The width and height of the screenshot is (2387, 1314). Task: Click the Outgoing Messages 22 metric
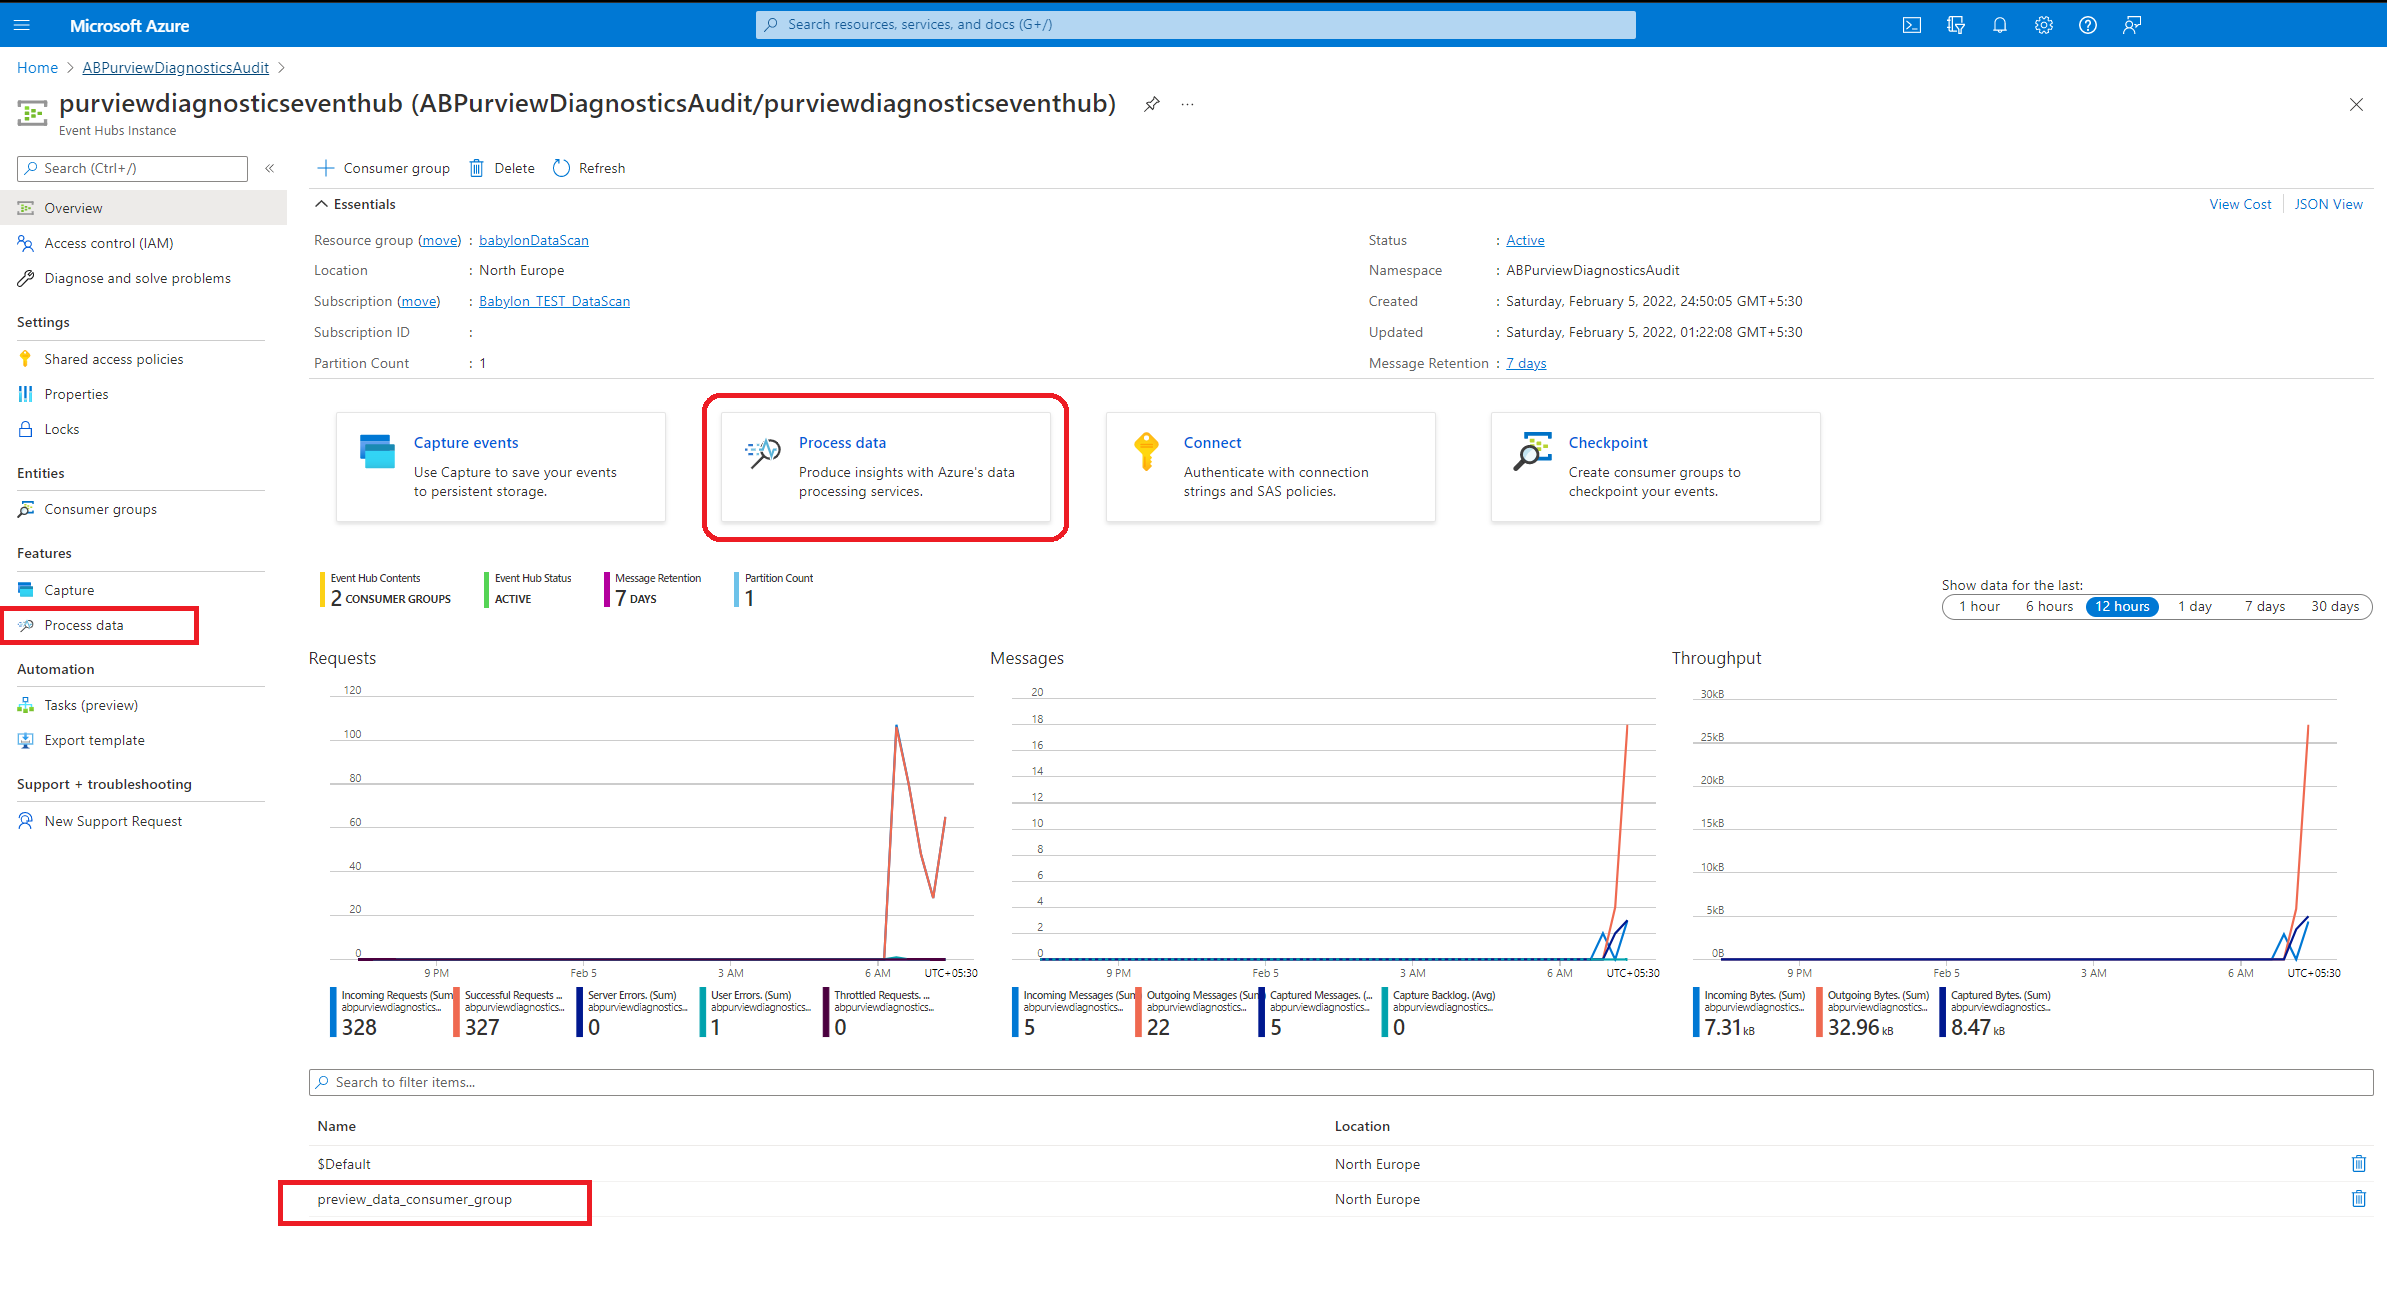[1196, 1013]
